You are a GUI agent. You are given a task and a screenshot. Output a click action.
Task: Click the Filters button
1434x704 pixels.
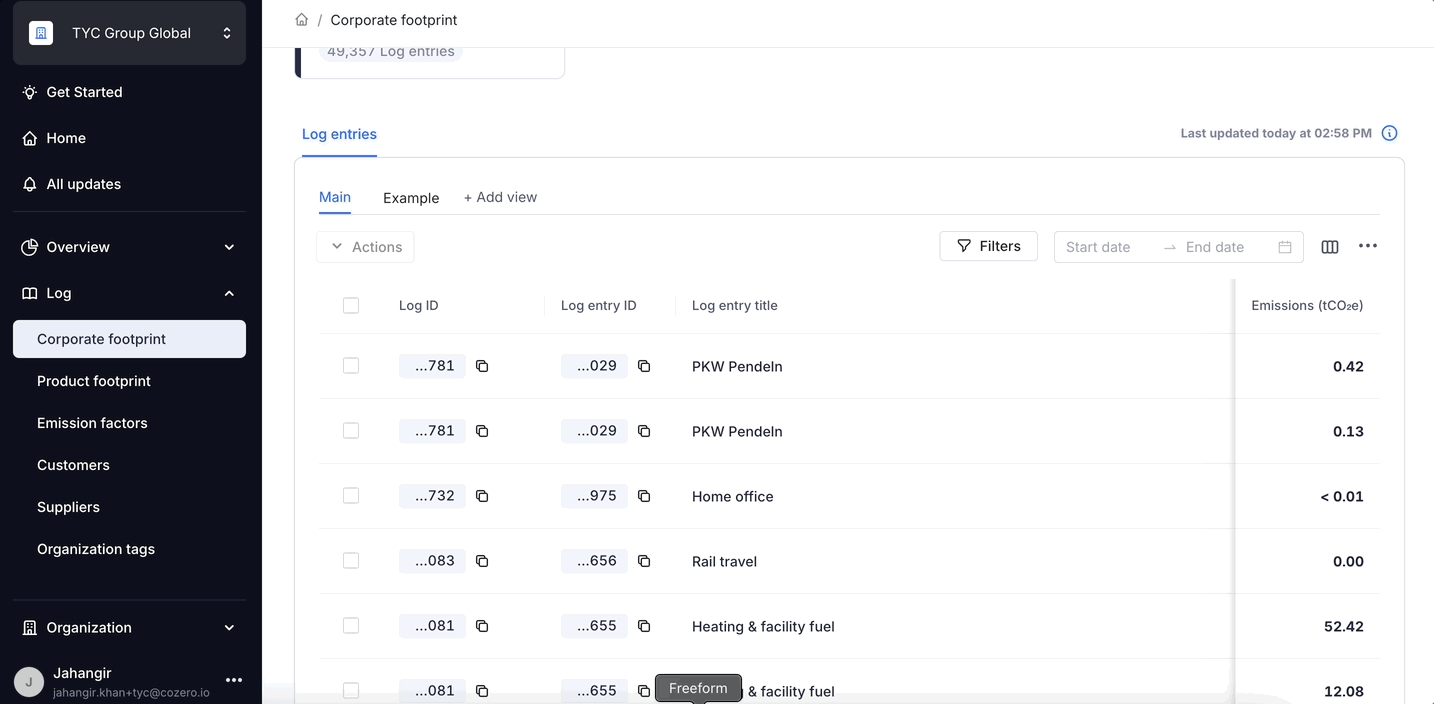click(988, 246)
